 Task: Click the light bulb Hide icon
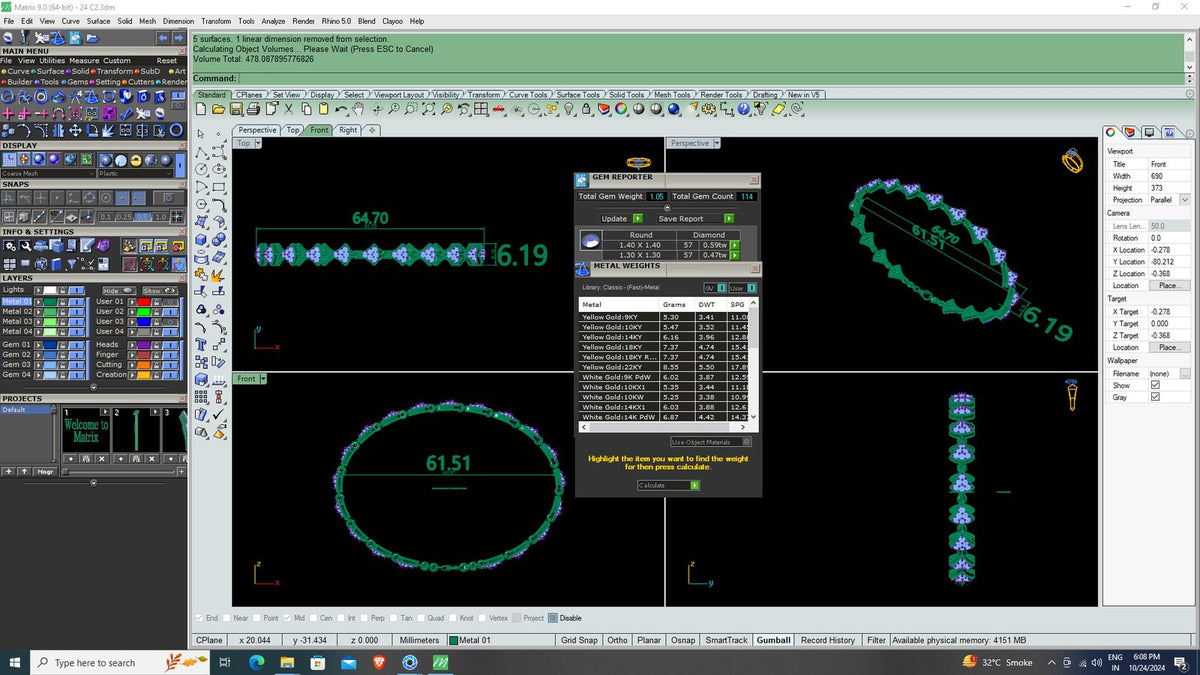[x=569, y=108]
